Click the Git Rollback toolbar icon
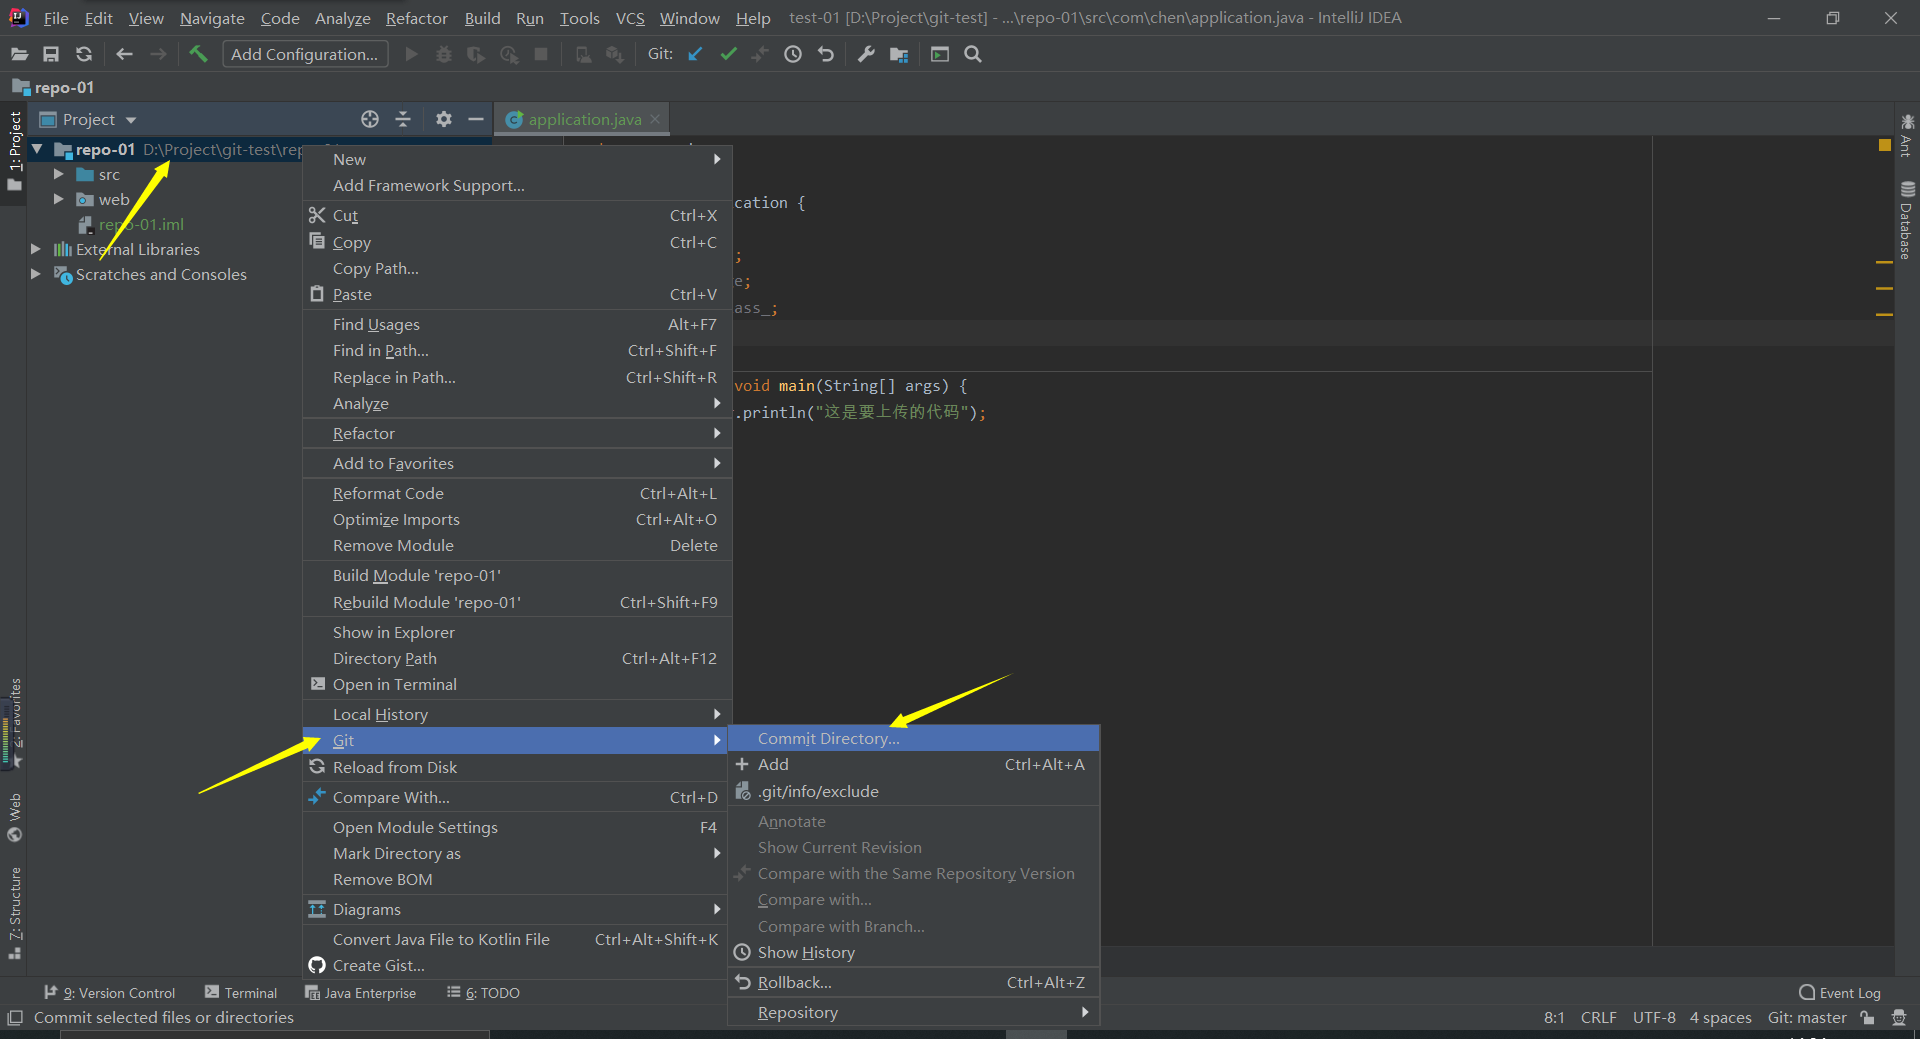This screenshot has width=1920, height=1039. click(x=826, y=54)
